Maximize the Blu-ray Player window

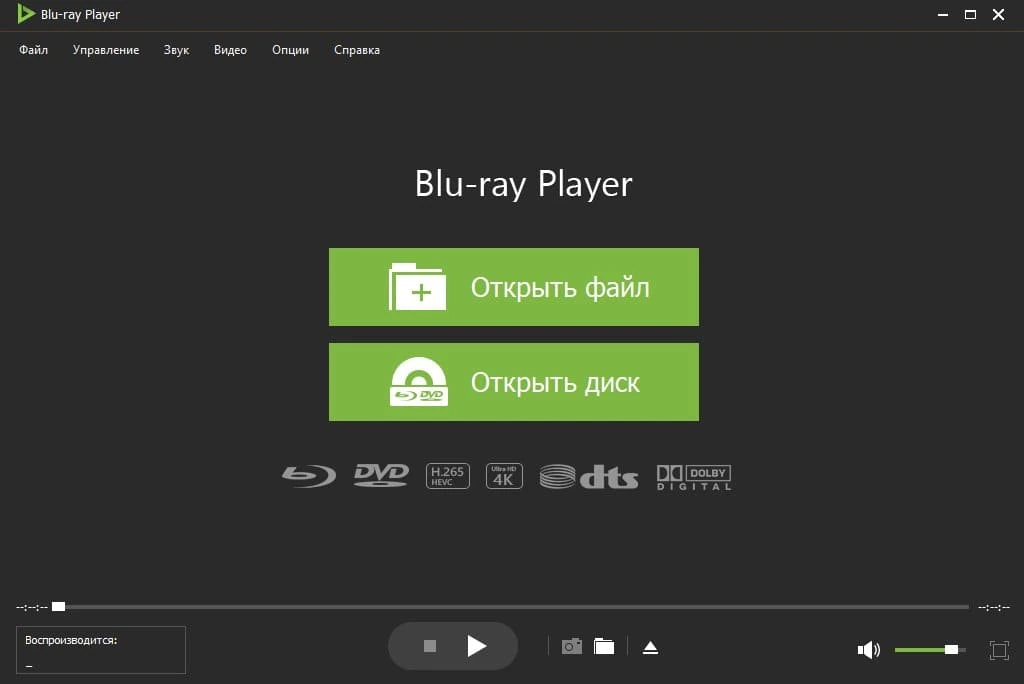[970, 14]
